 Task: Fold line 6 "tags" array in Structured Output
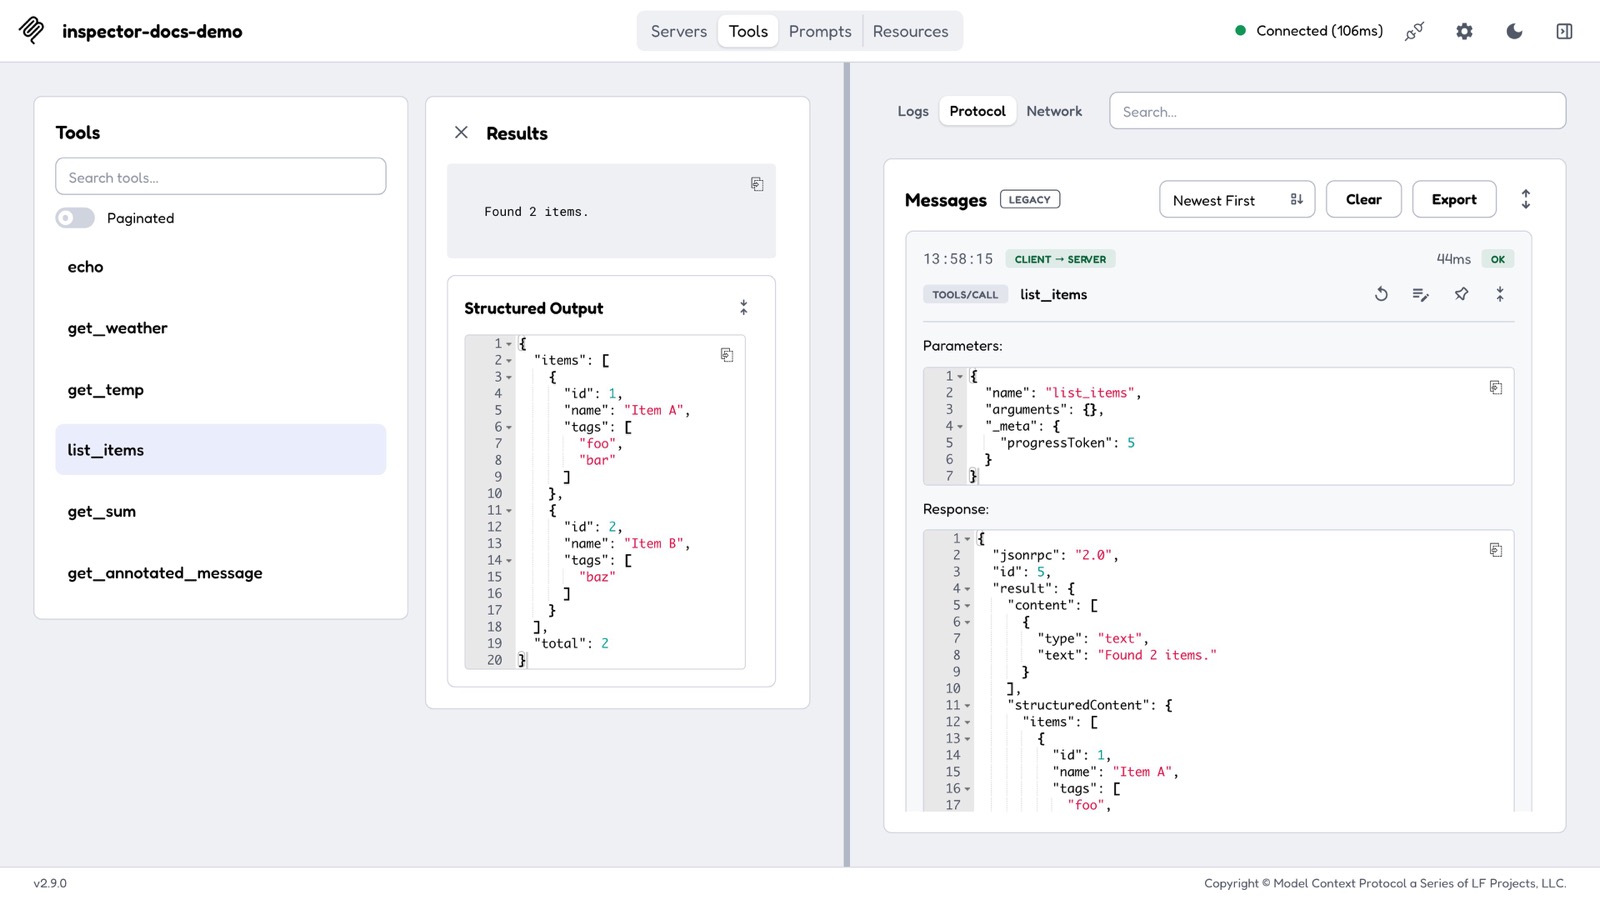click(509, 428)
